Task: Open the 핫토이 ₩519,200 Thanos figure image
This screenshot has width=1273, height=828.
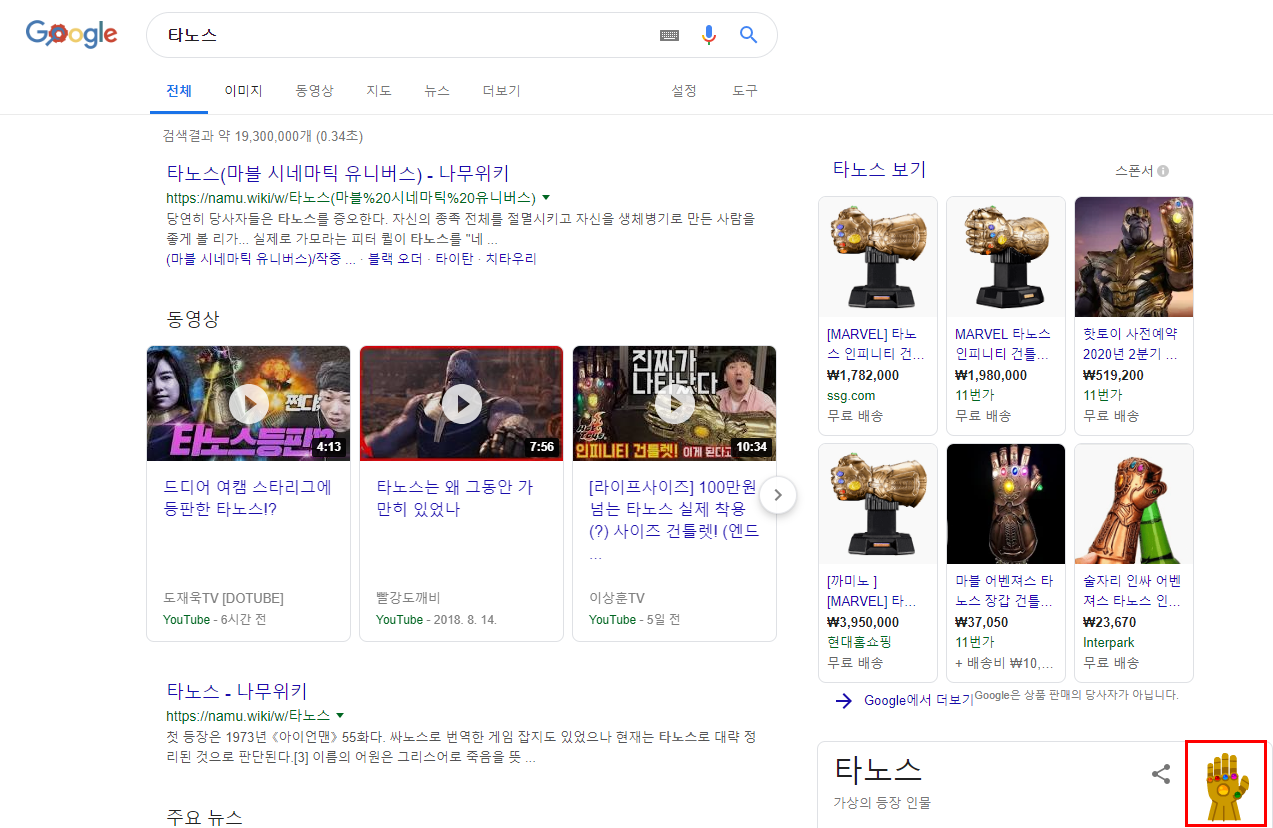Action: tap(1134, 257)
